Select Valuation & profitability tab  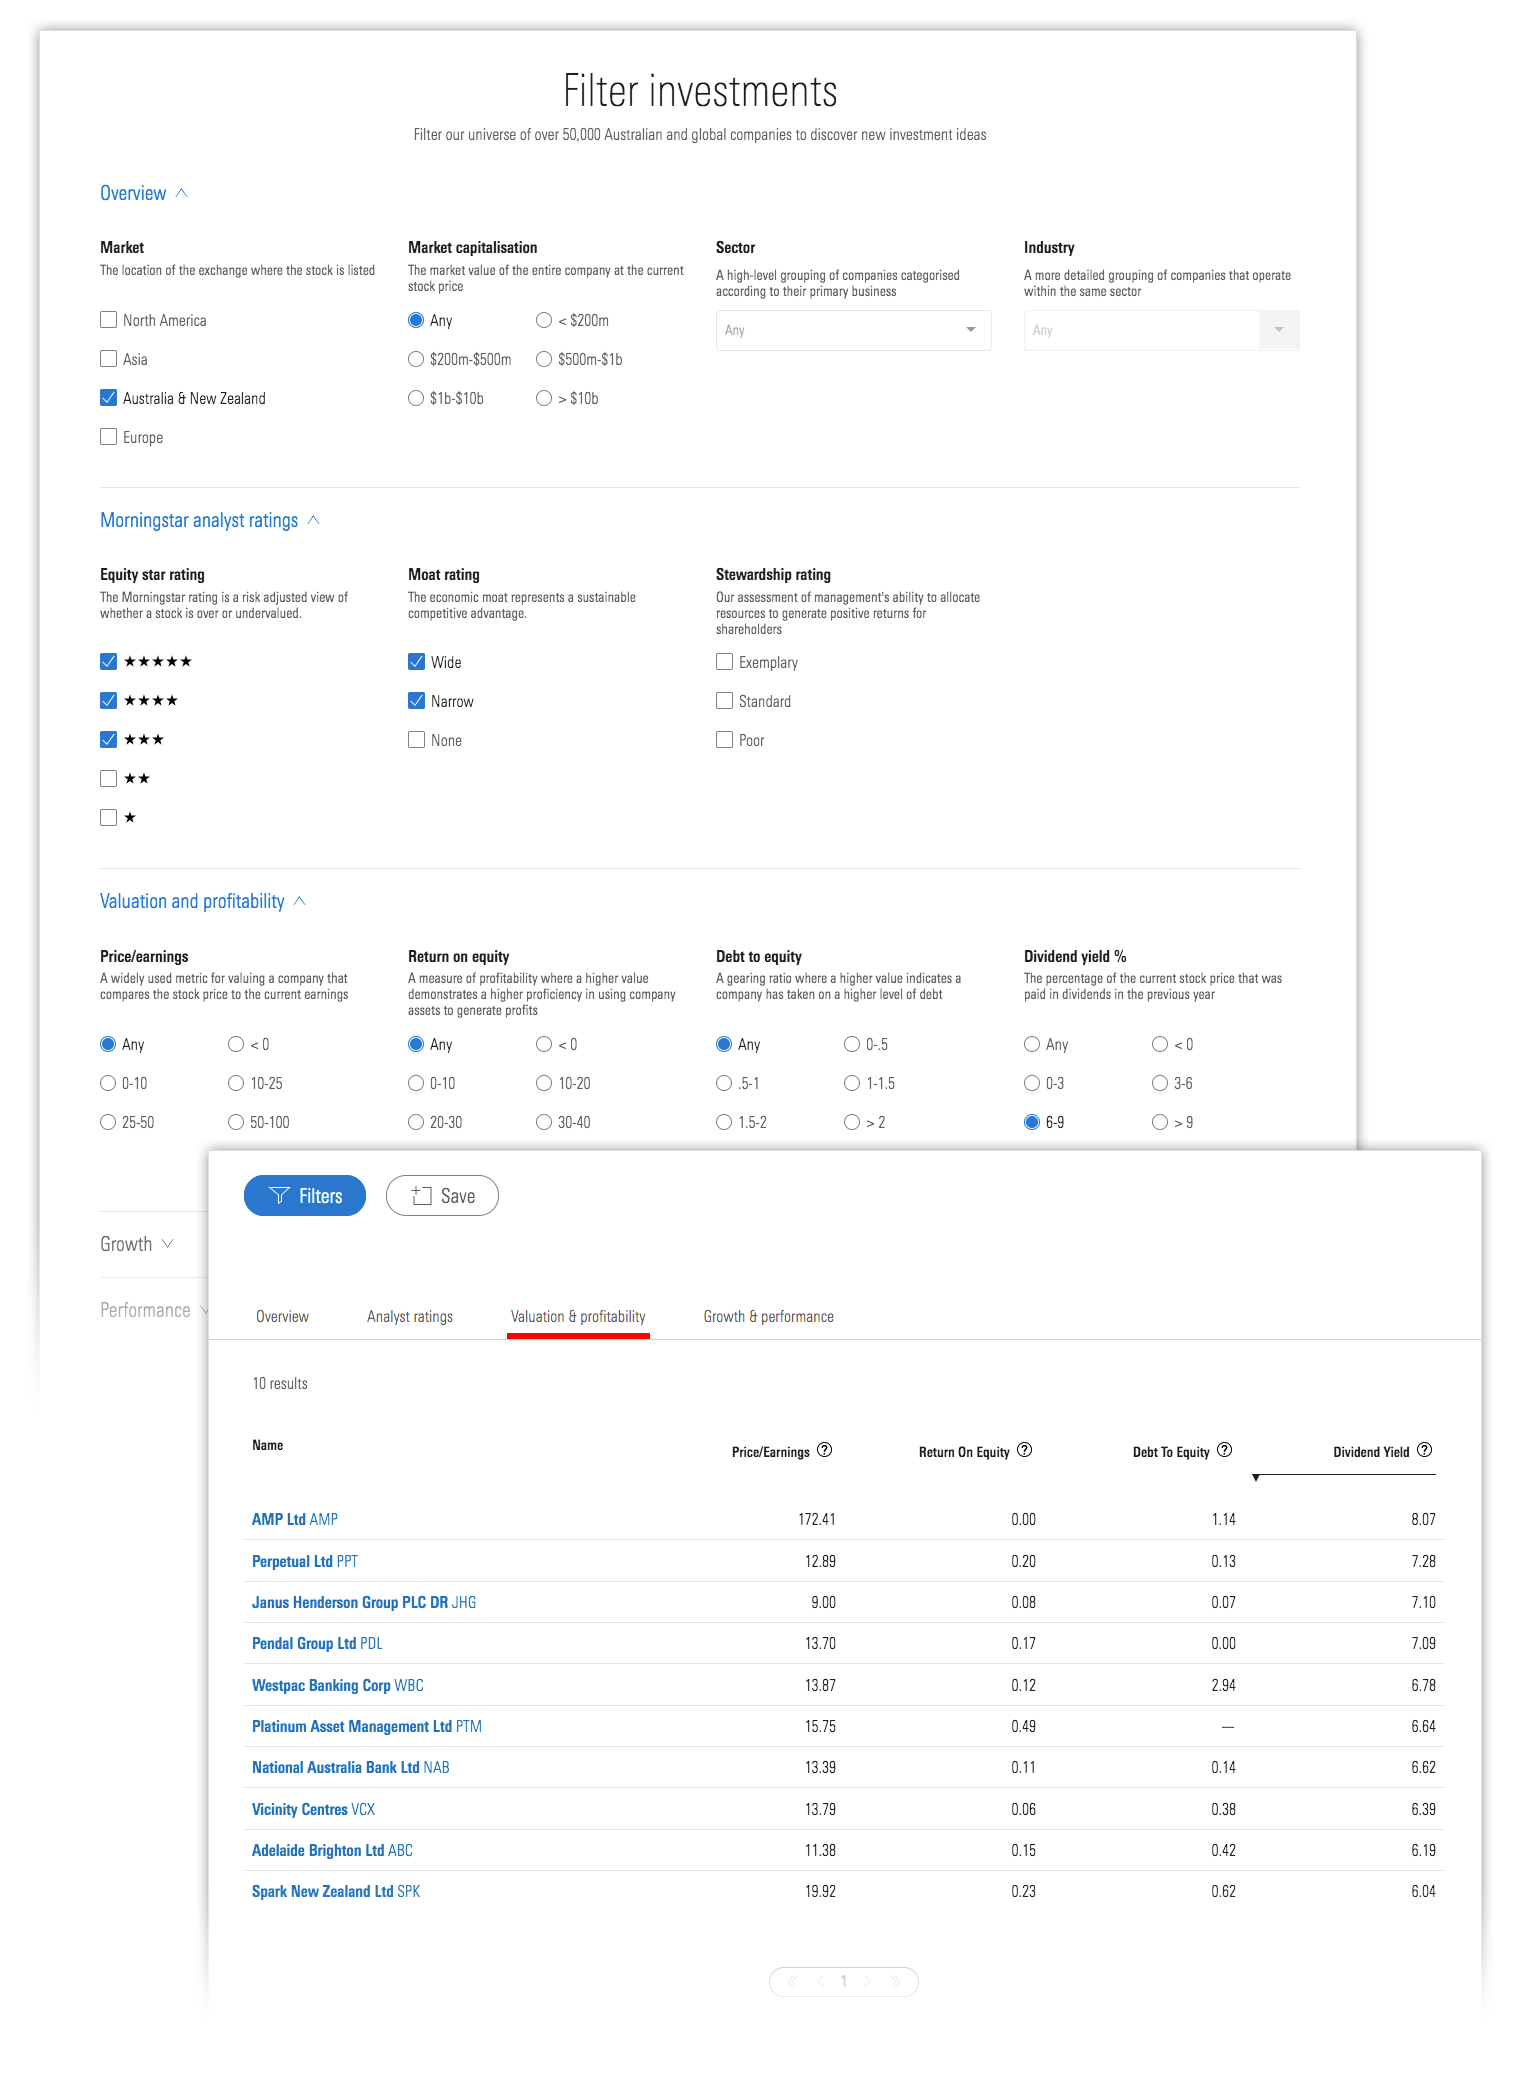(578, 1316)
